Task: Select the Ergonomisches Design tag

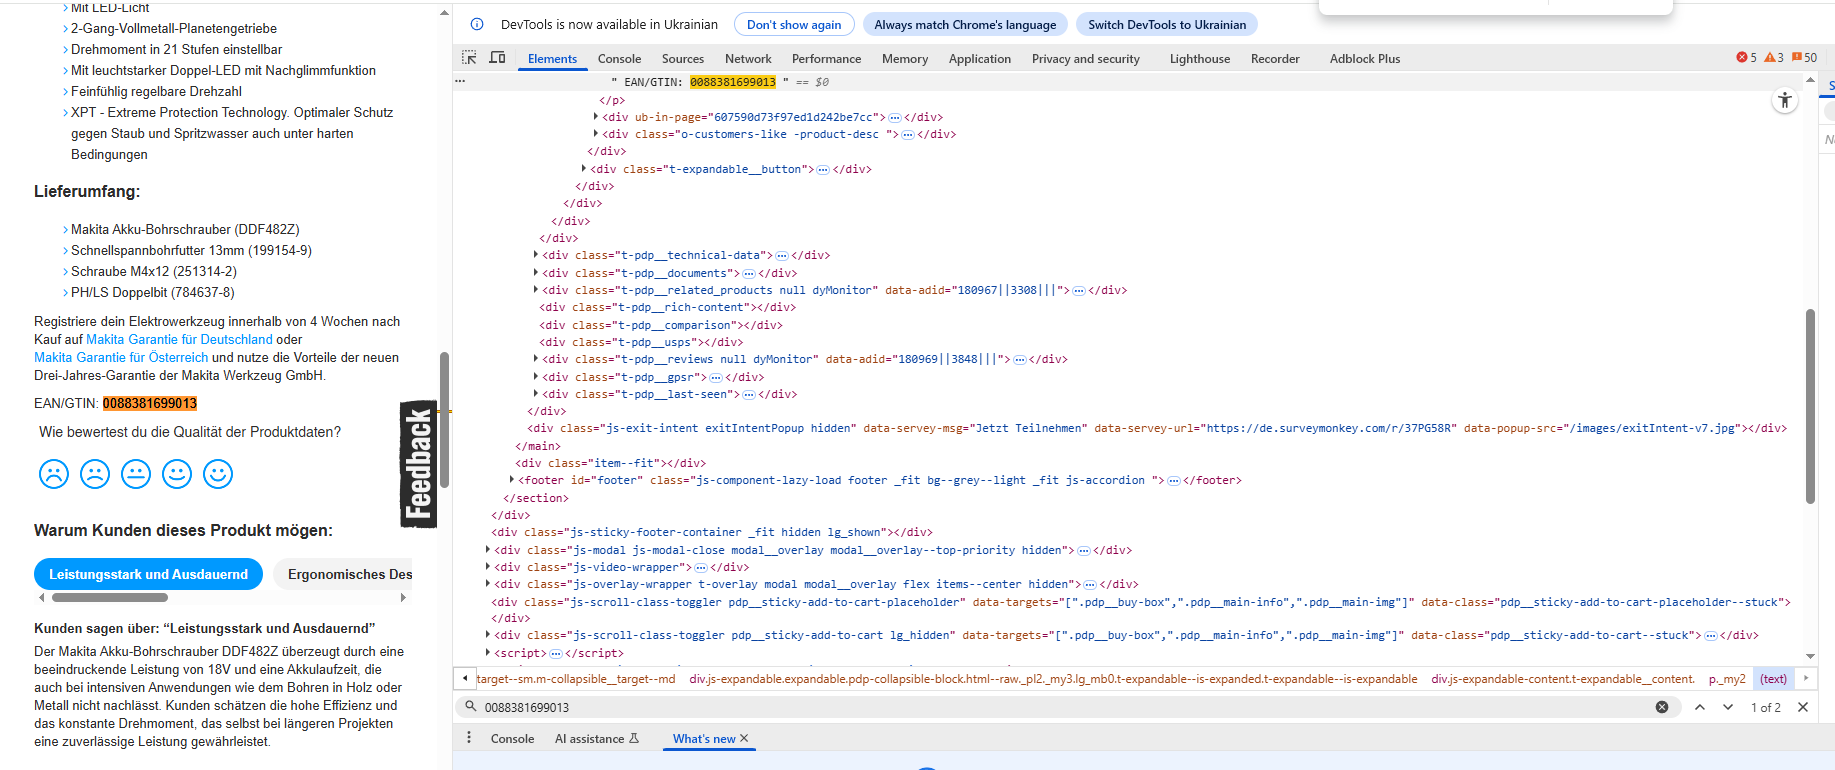Action: [343, 574]
